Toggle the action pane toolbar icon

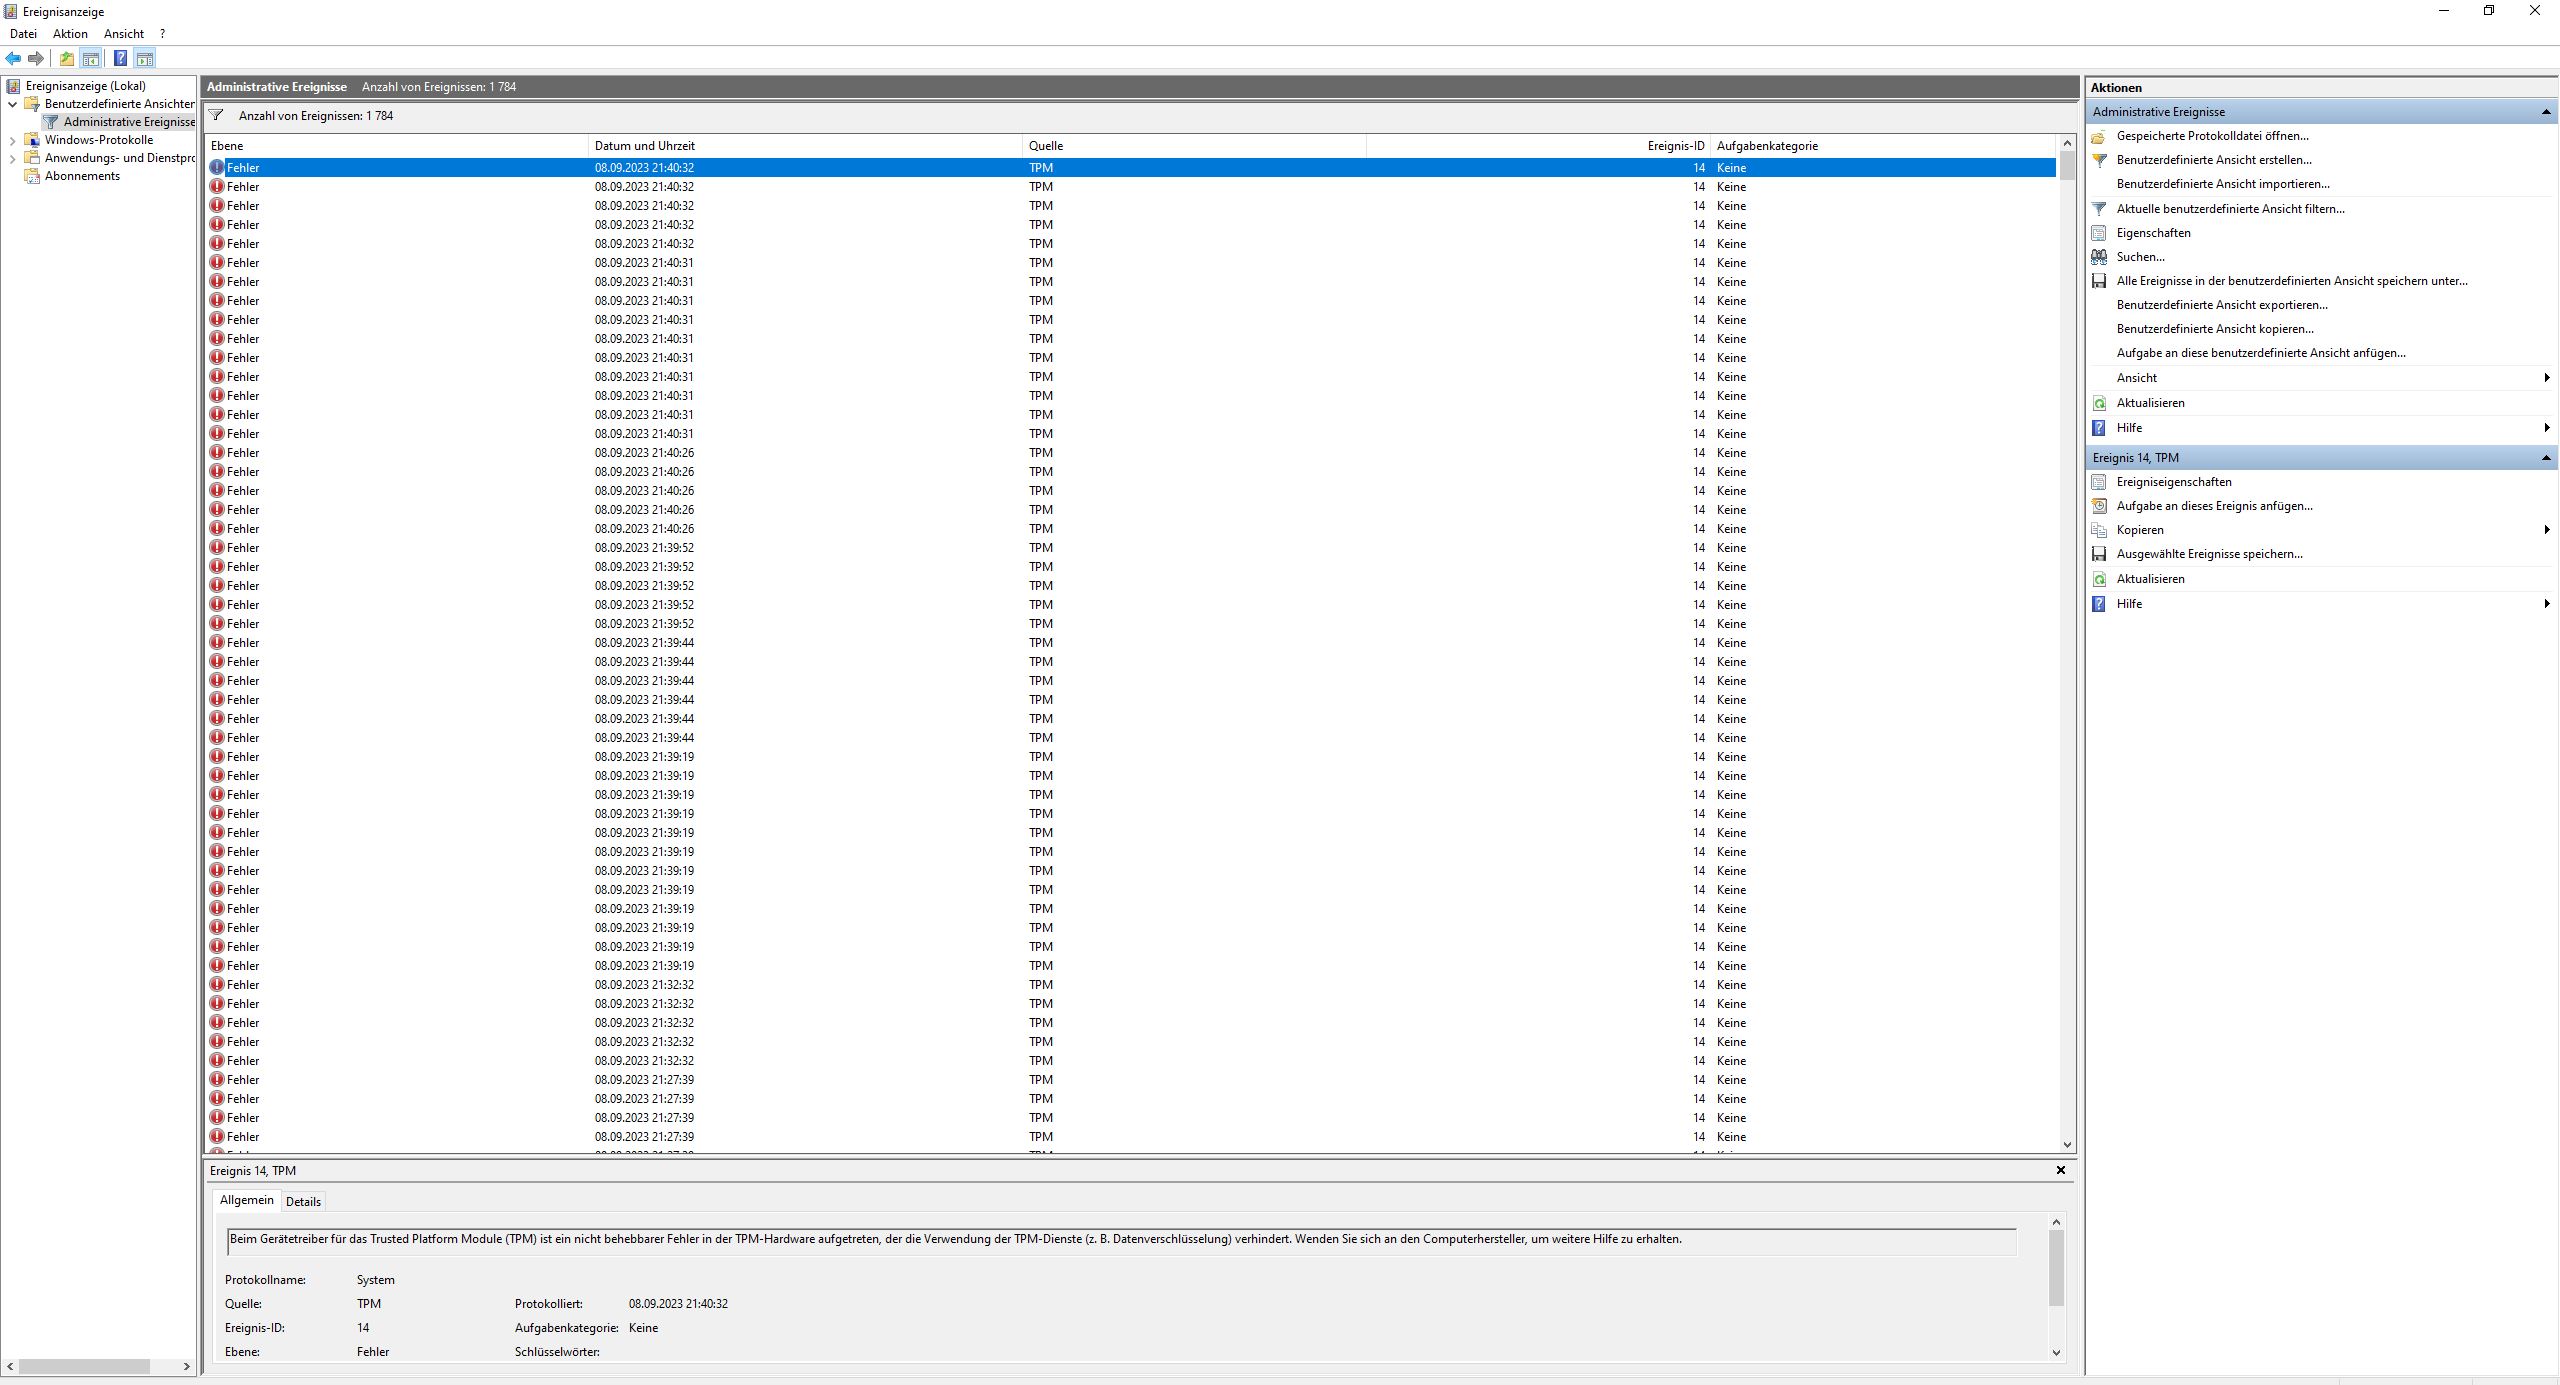click(x=145, y=58)
